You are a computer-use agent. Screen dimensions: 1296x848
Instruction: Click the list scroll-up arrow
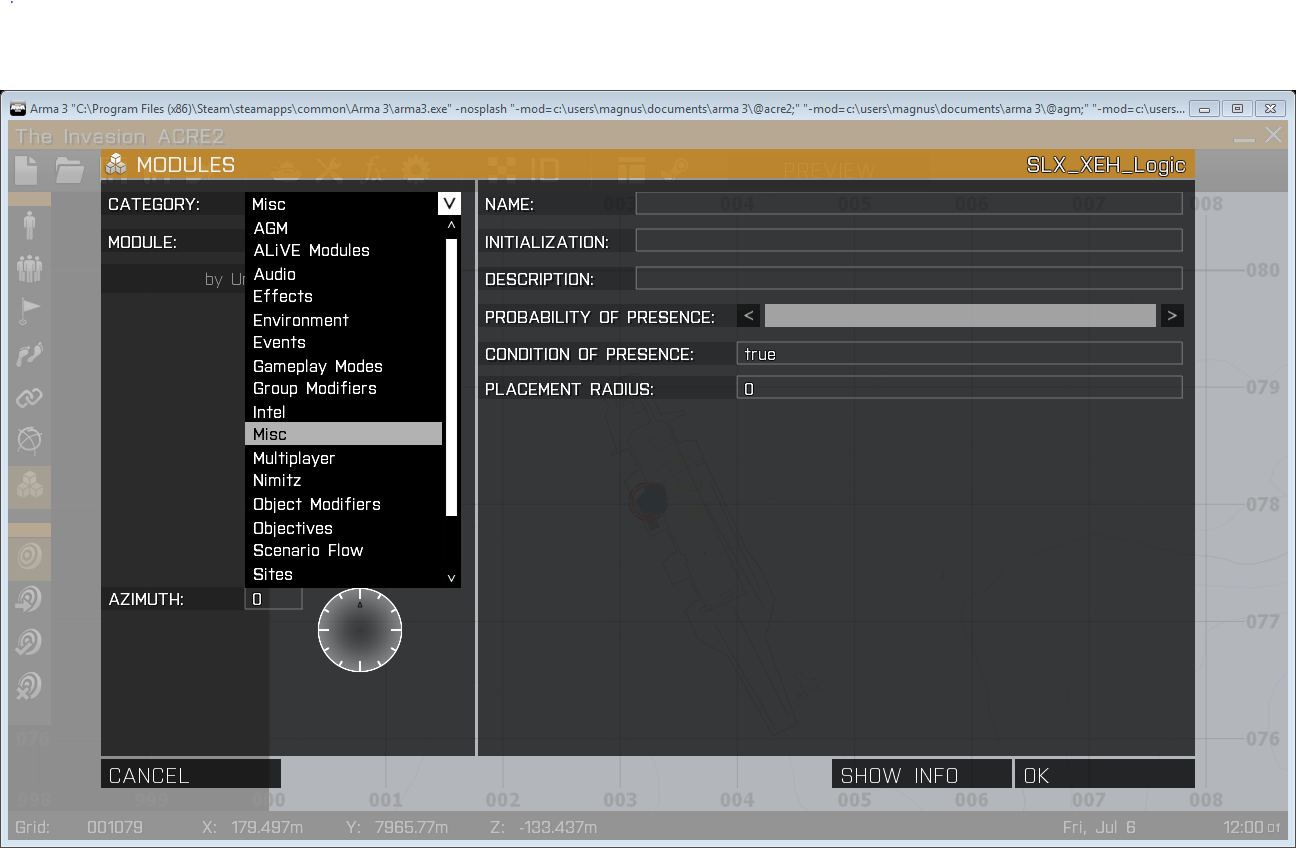pyautogui.click(x=451, y=226)
